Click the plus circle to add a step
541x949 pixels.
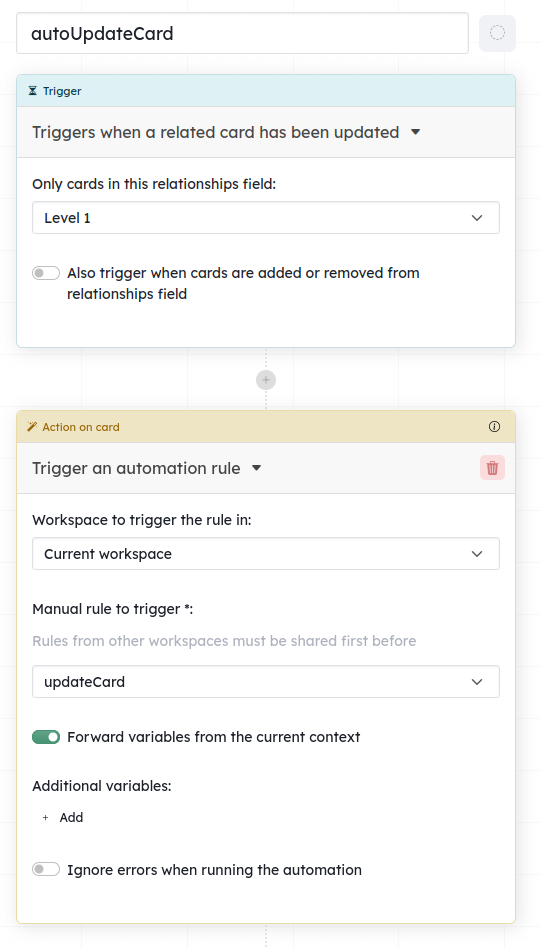[266, 379]
